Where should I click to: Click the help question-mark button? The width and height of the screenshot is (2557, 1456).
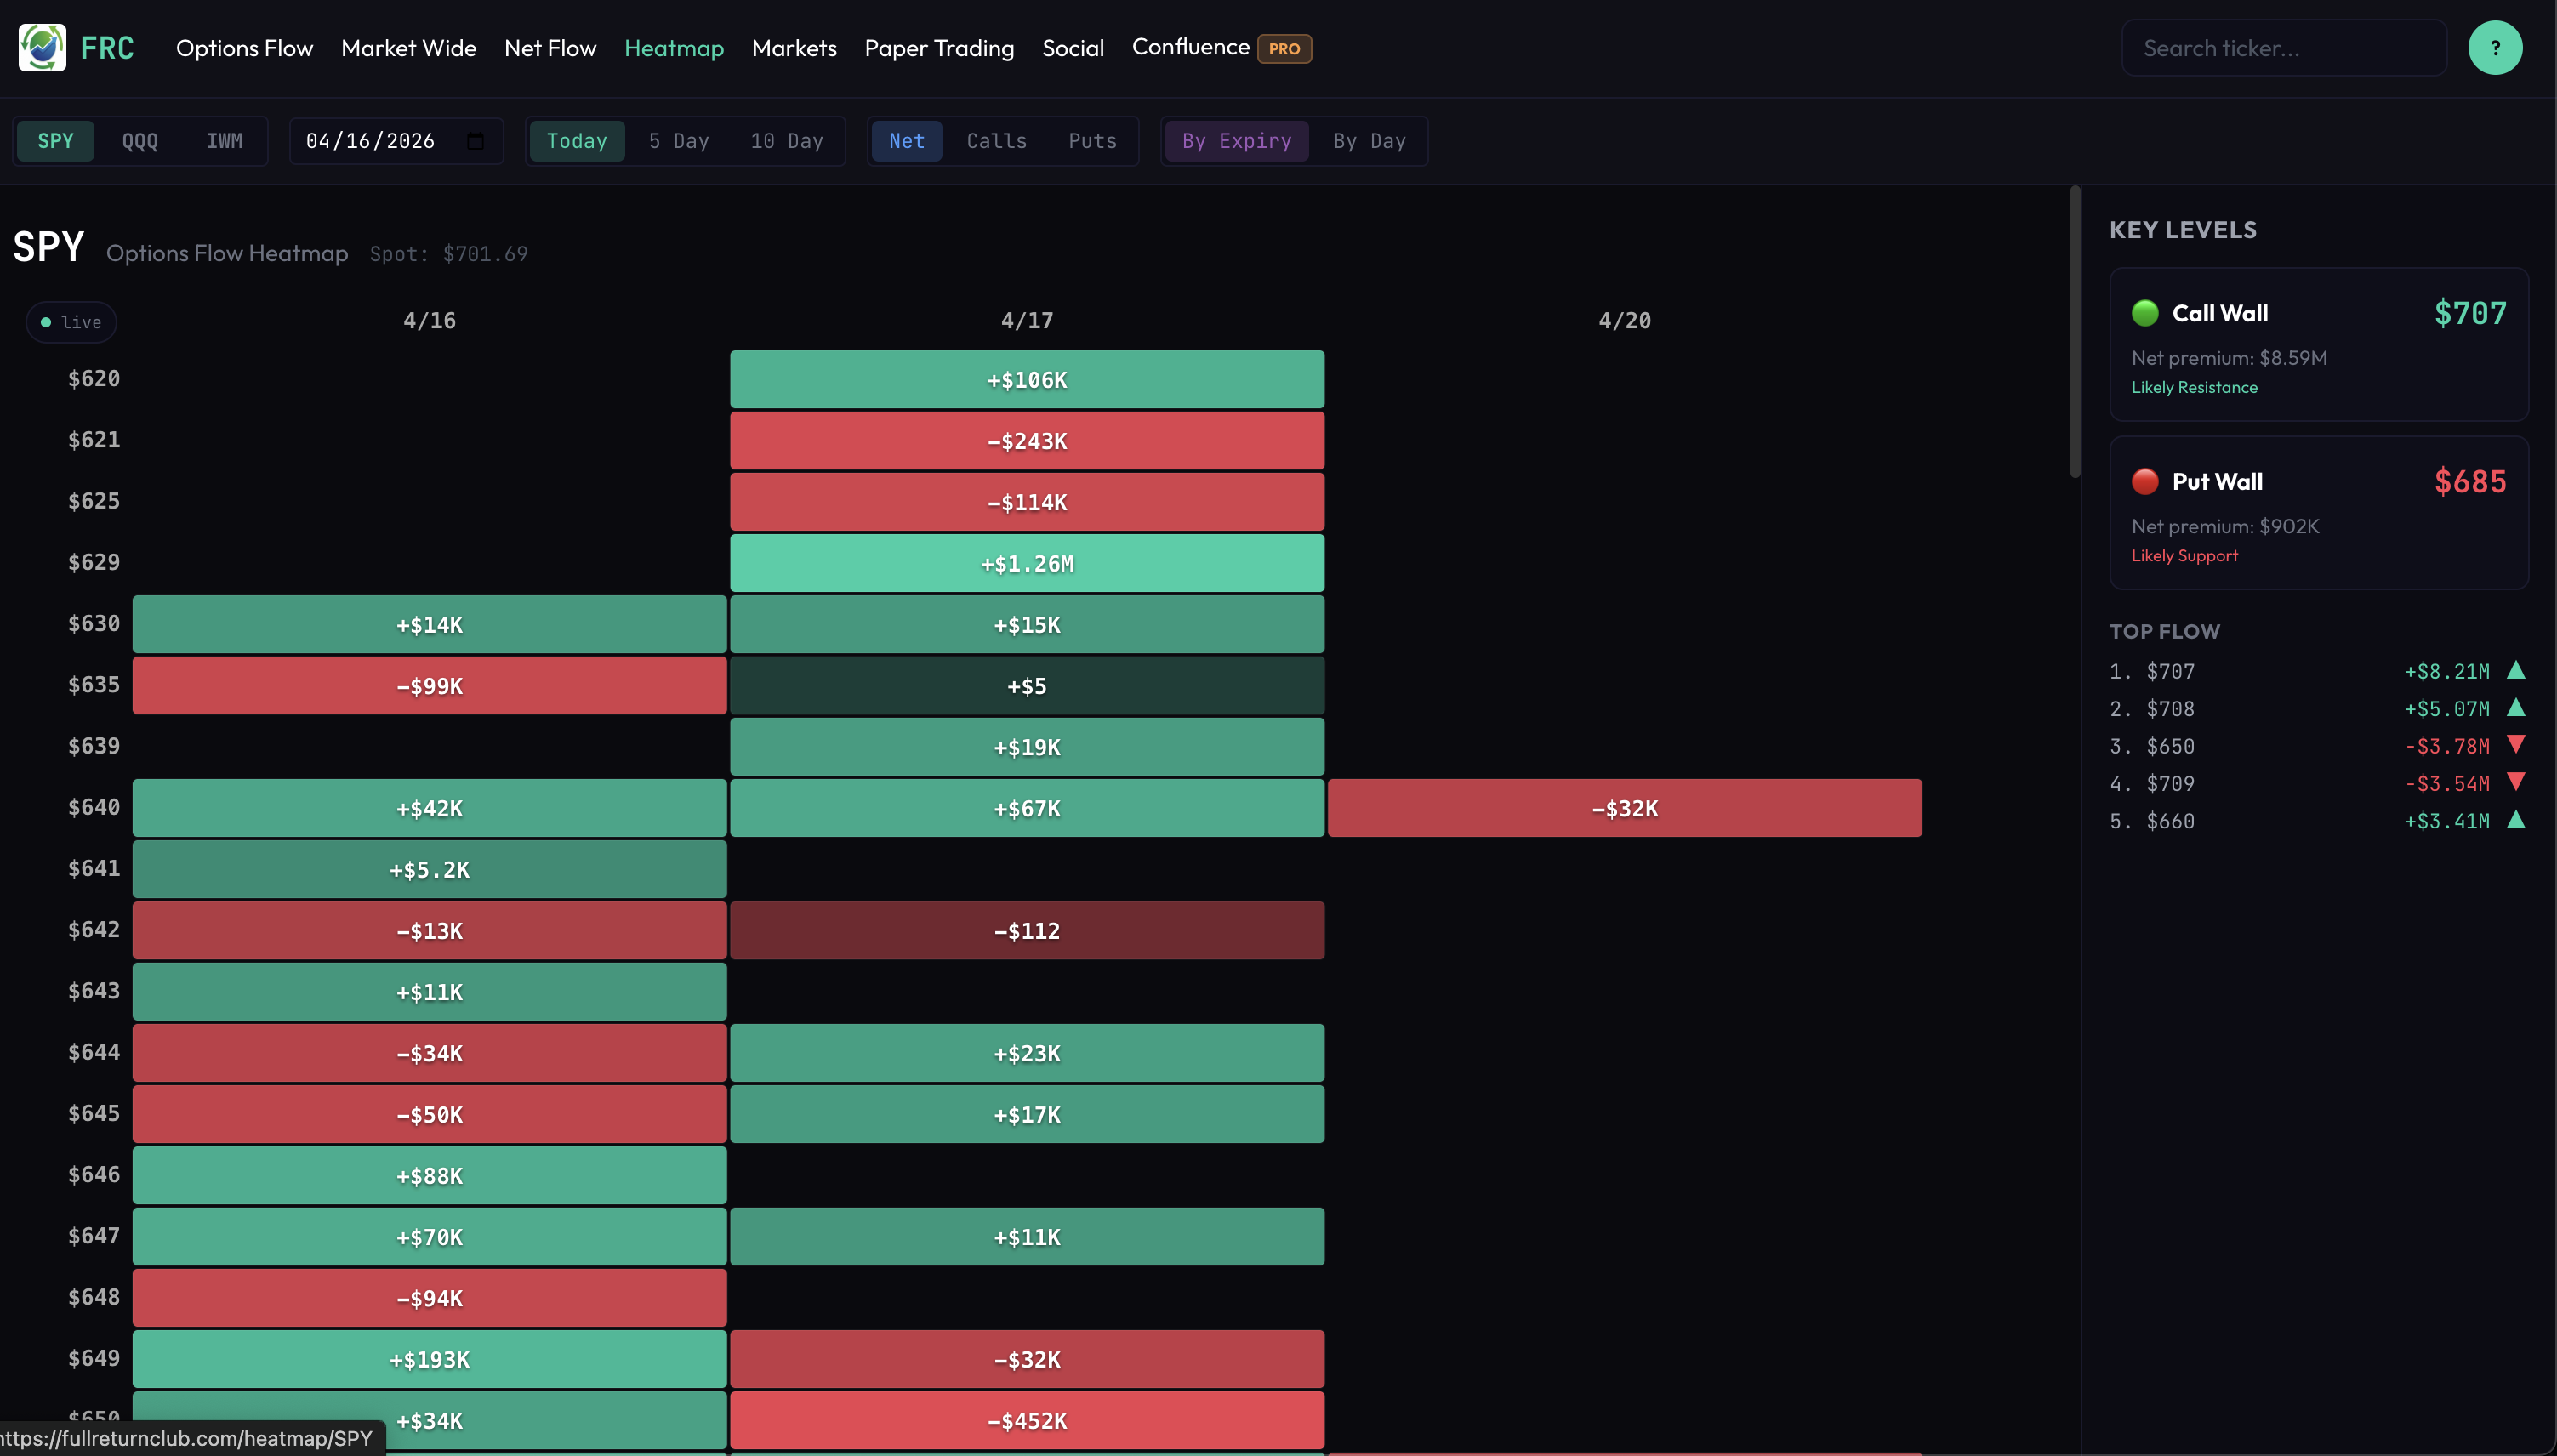pyautogui.click(x=2496, y=47)
